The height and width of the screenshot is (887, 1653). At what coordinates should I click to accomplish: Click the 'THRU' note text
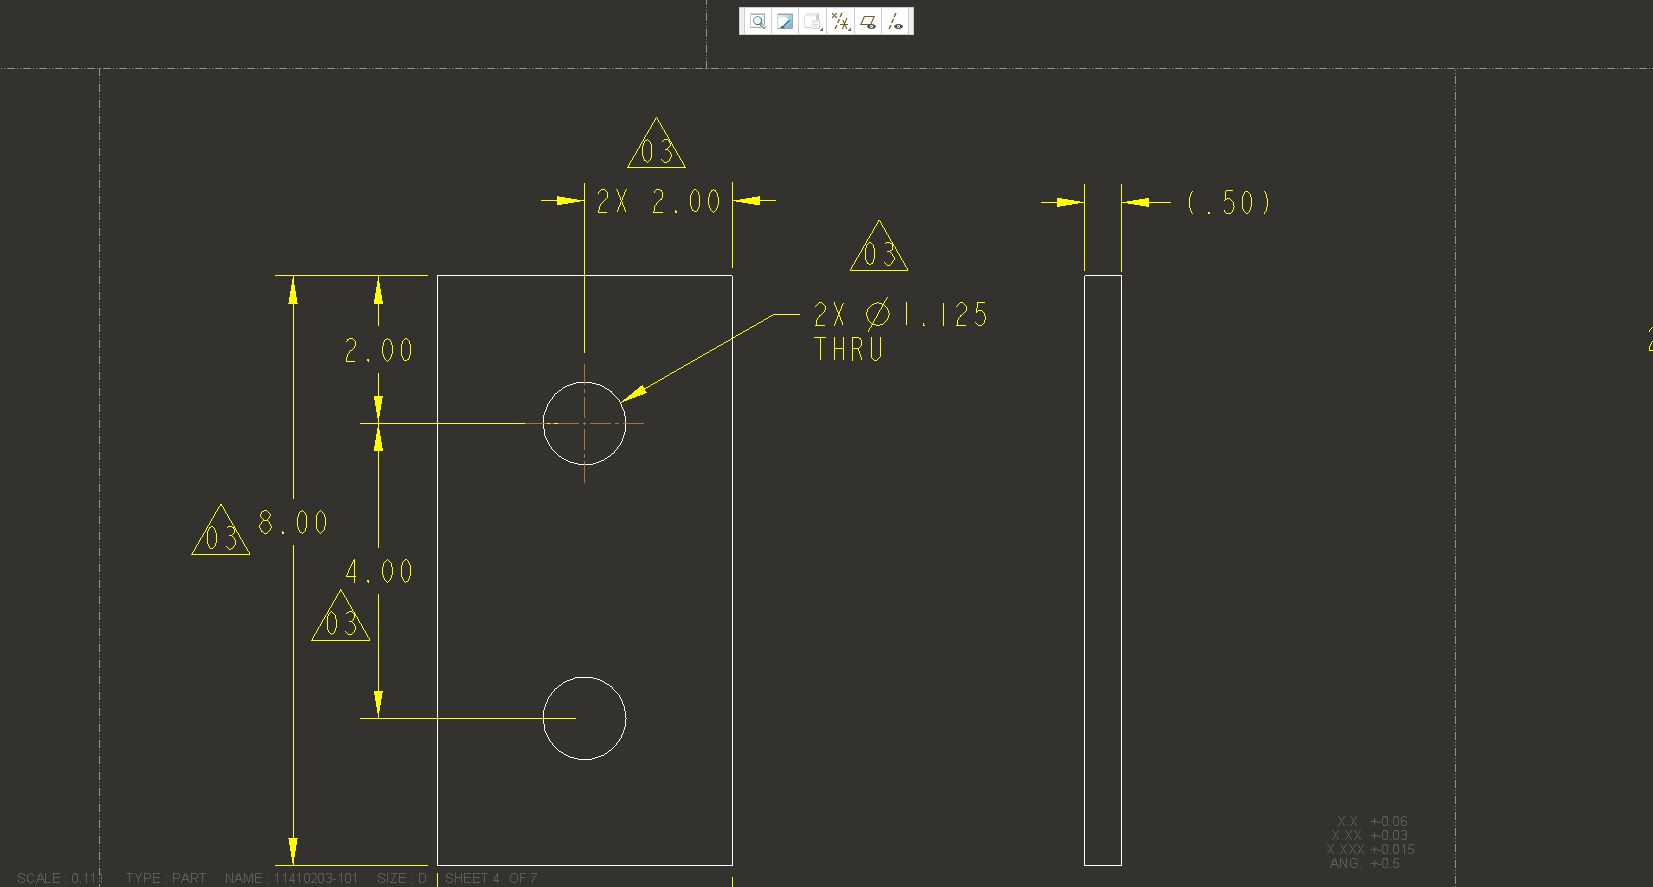point(849,349)
